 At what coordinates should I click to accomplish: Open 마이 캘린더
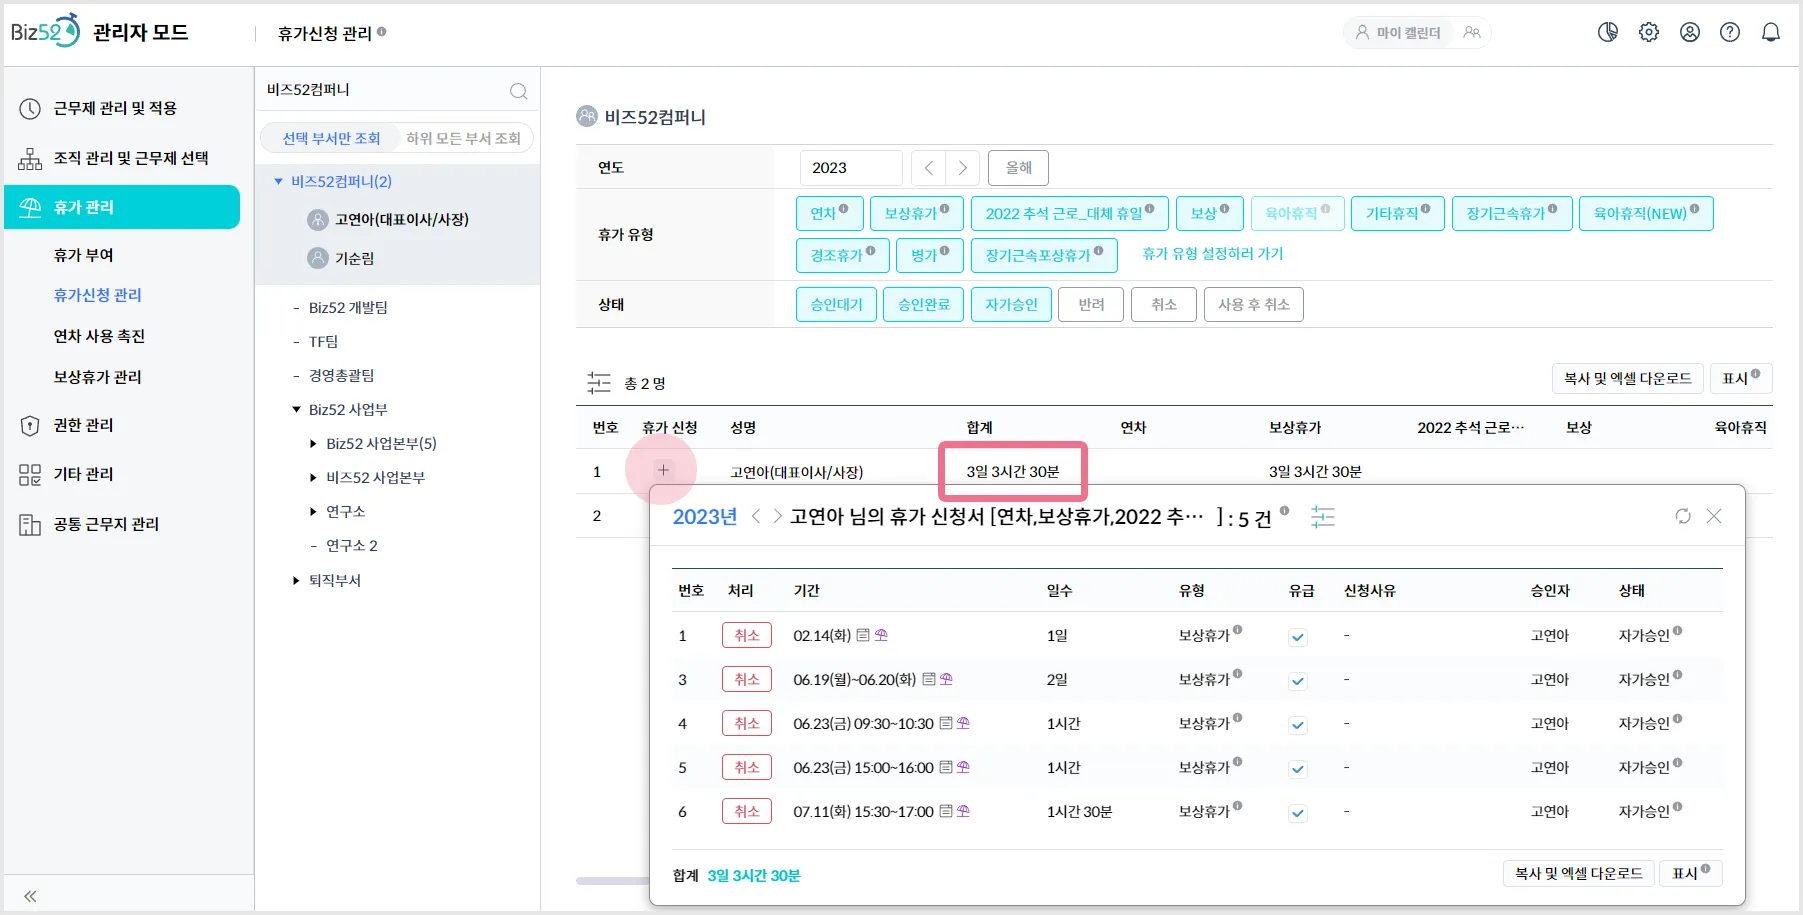[1399, 32]
